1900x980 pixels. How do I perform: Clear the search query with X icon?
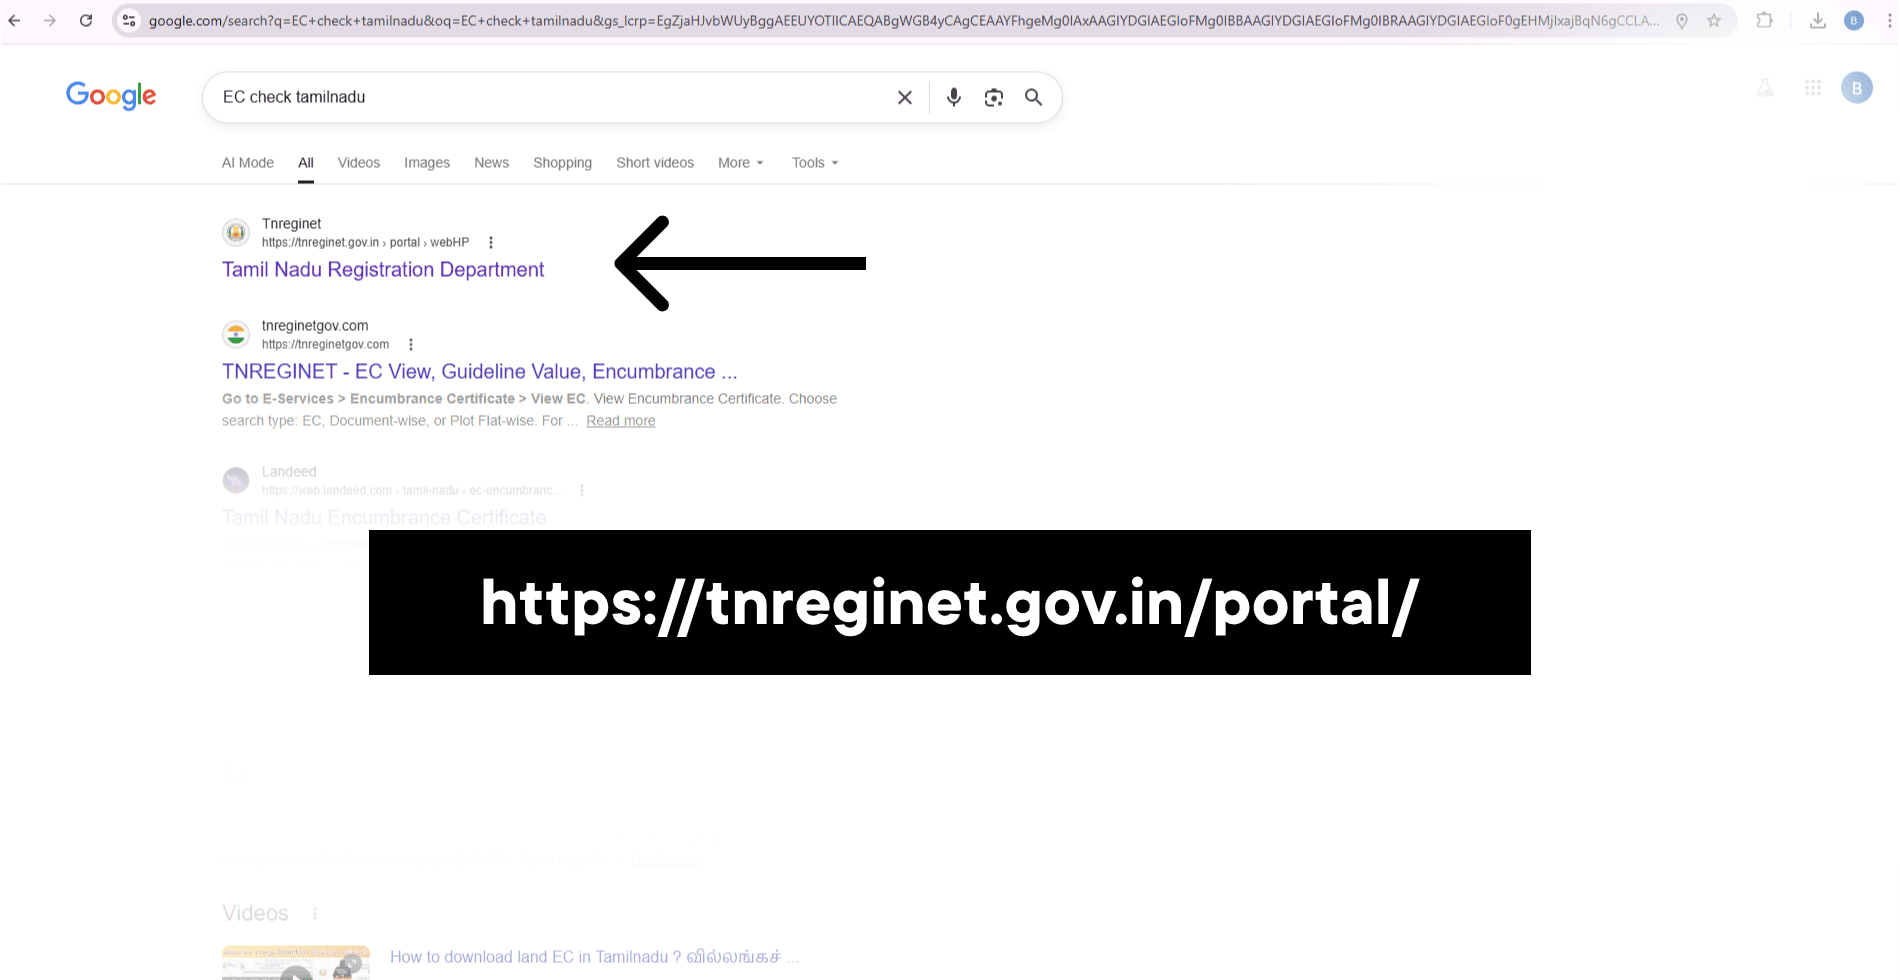tap(904, 97)
